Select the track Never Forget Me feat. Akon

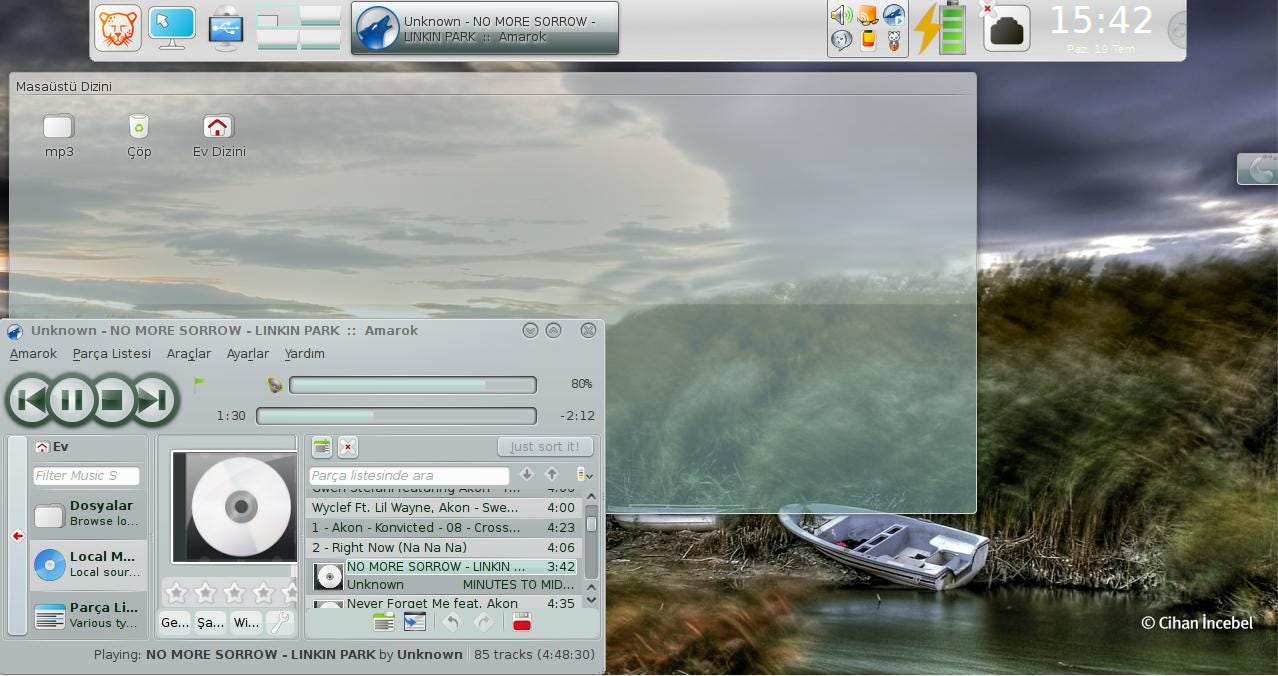click(443, 604)
